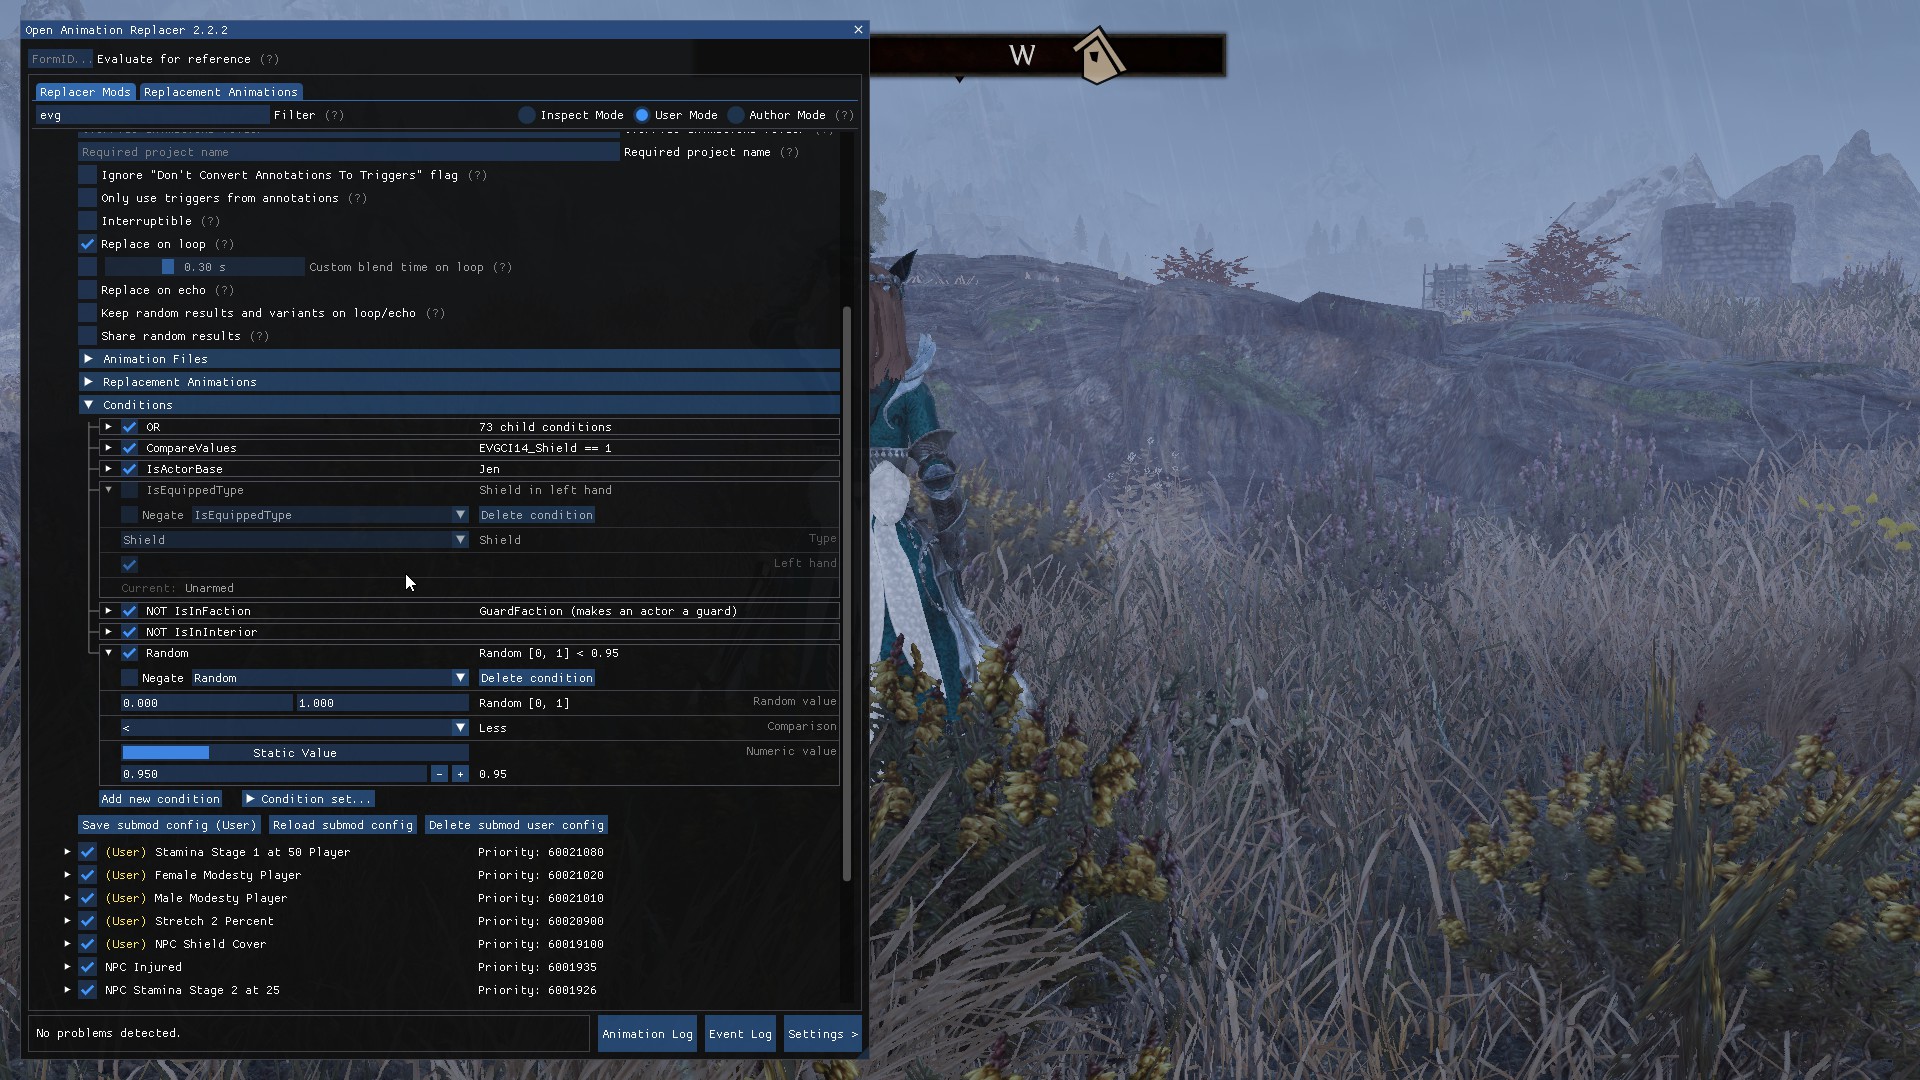This screenshot has width=1920, height=1080.
Task: Click help (?) next to Author Mode
Action: coord(845,115)
